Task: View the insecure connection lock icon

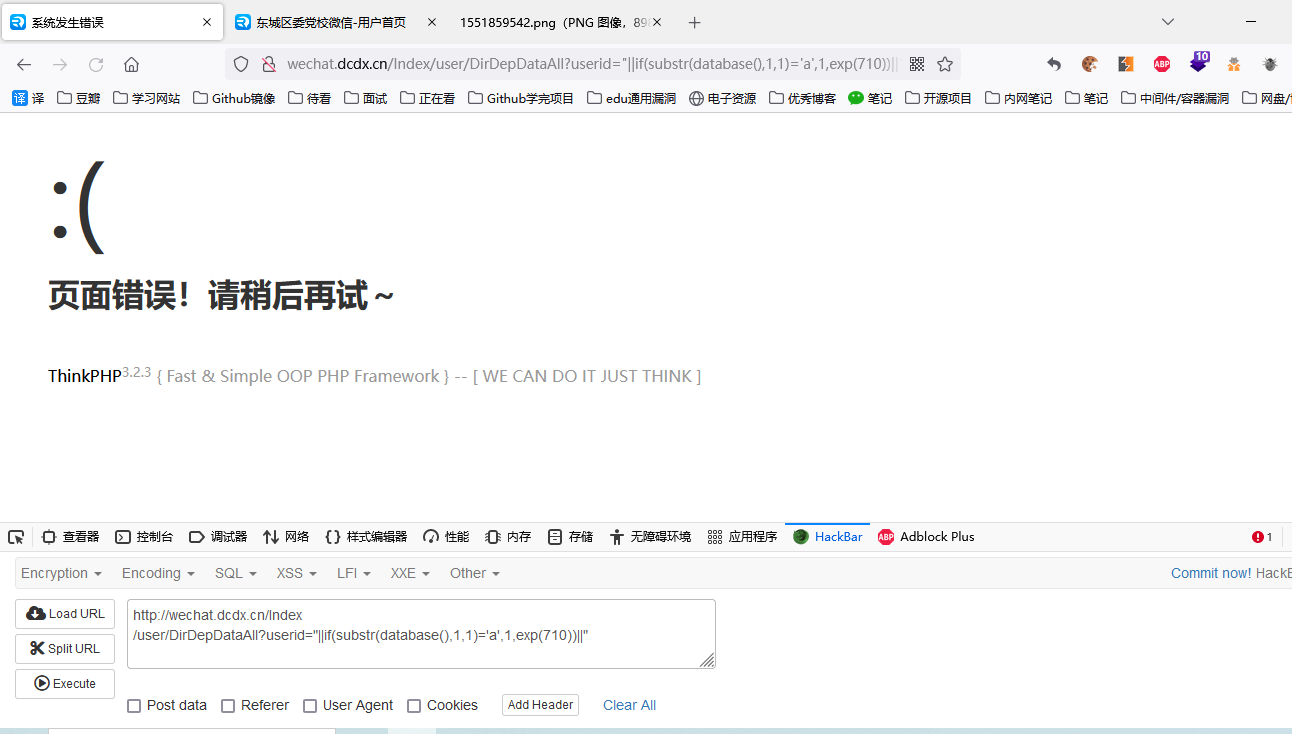Action: [x=268, y=64]
